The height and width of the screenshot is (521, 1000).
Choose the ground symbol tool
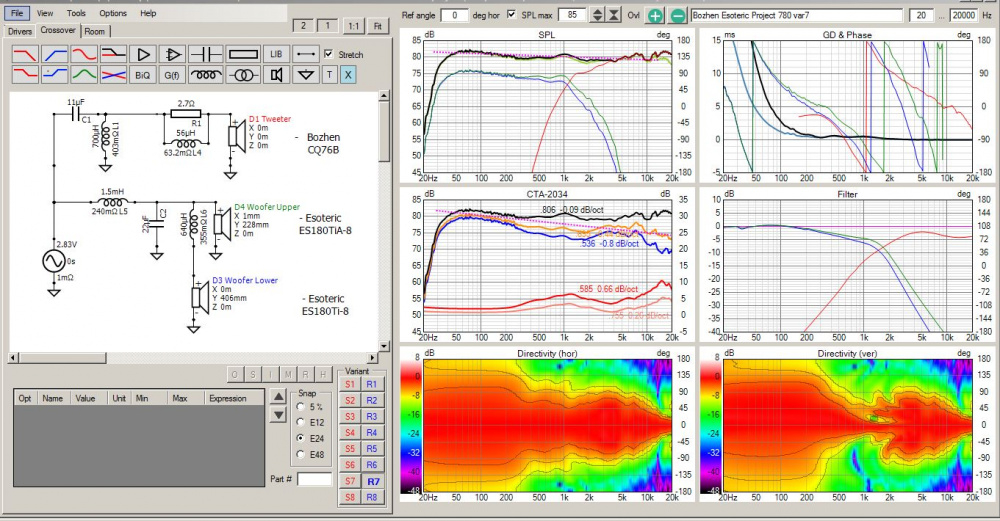[307, 75]
